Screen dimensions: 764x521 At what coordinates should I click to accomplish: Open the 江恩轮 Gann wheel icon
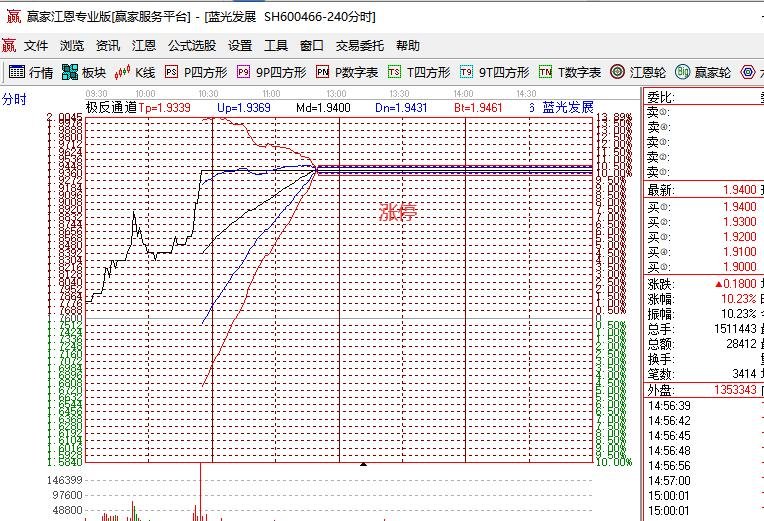pos(617,72)
